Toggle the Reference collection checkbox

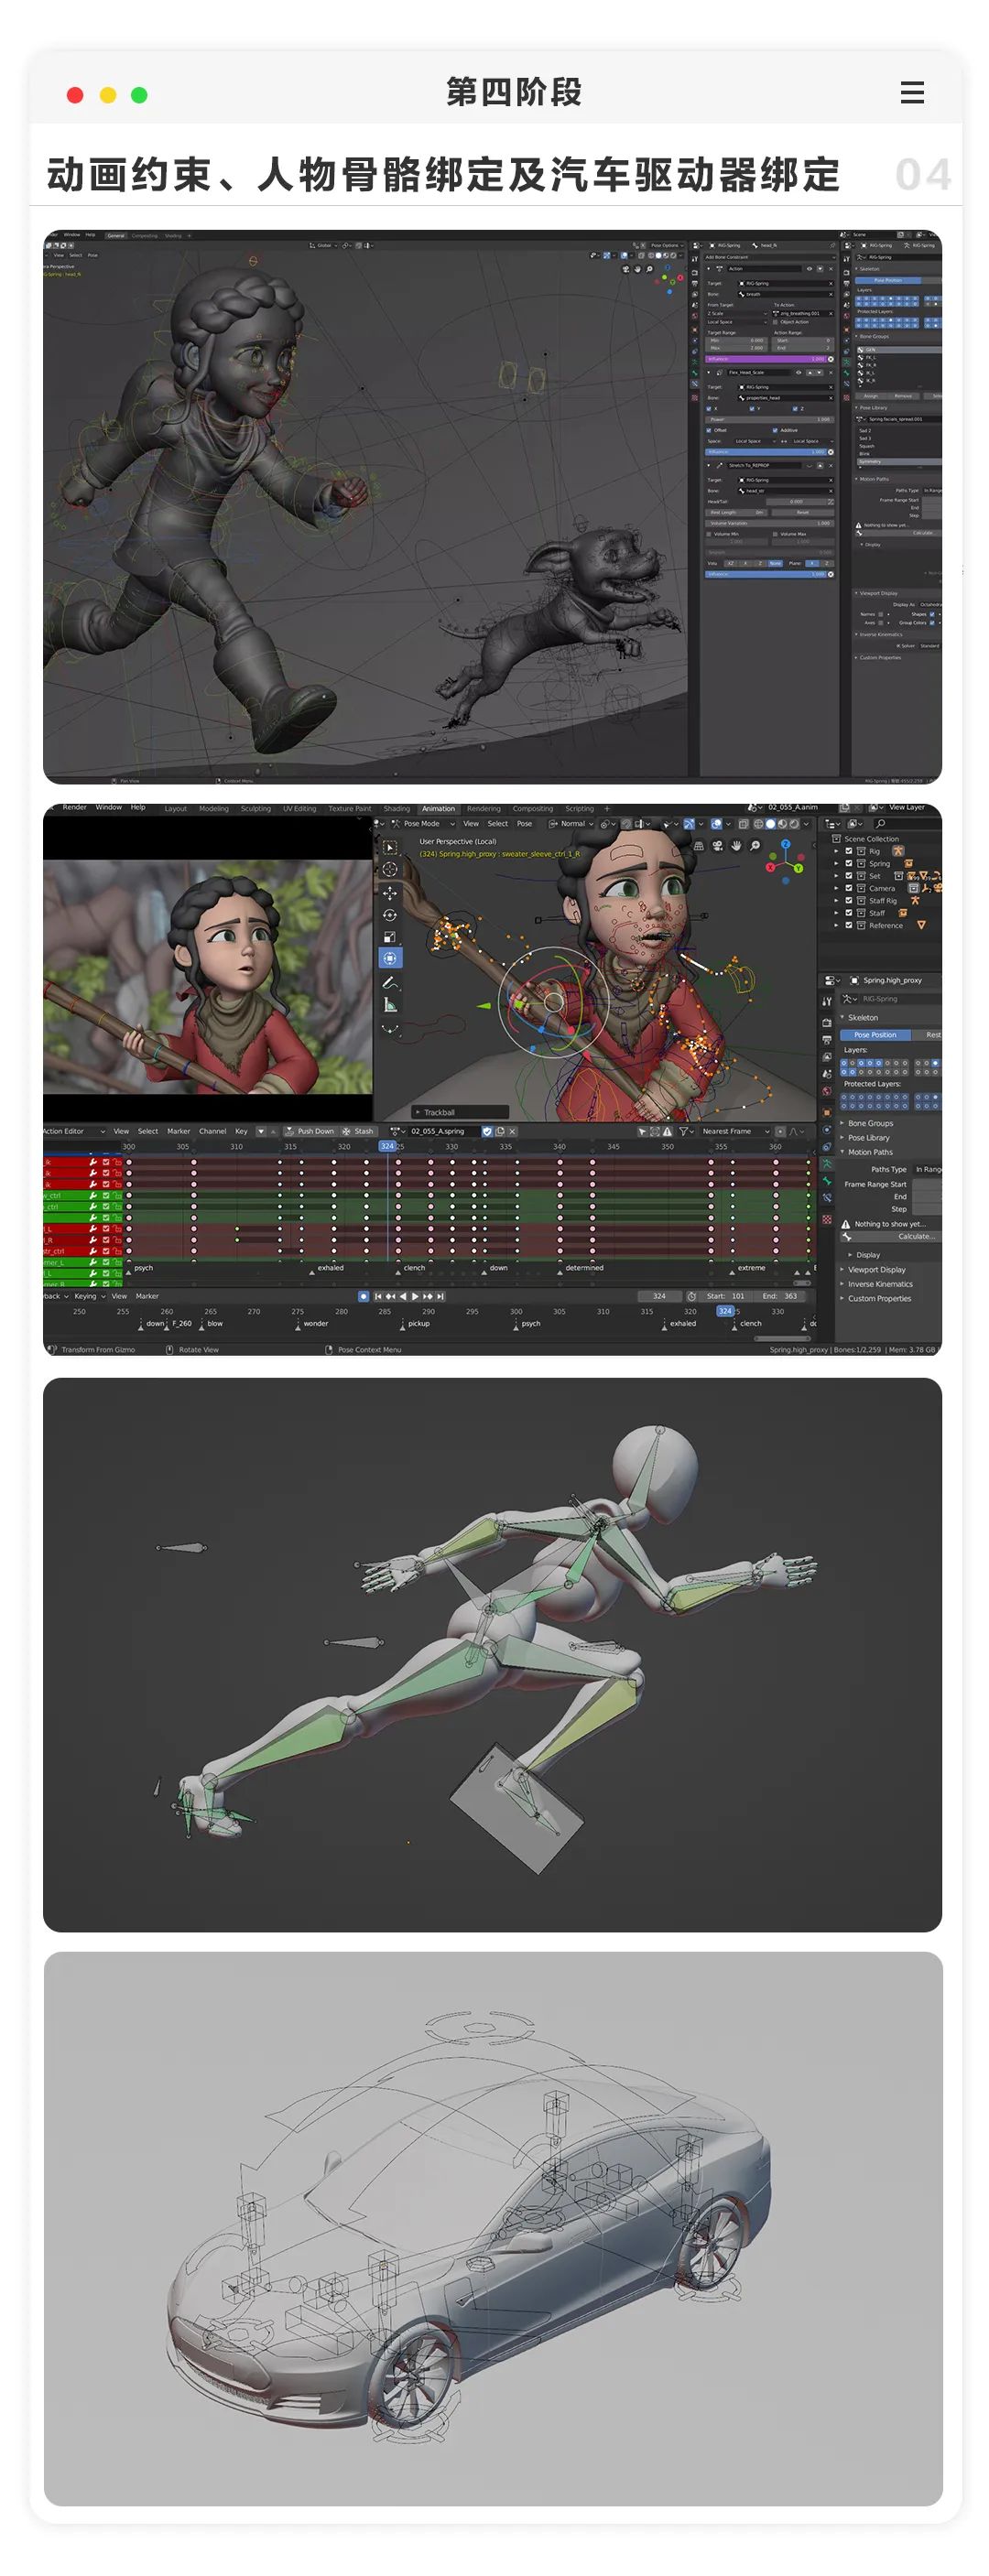click(848, 925)
